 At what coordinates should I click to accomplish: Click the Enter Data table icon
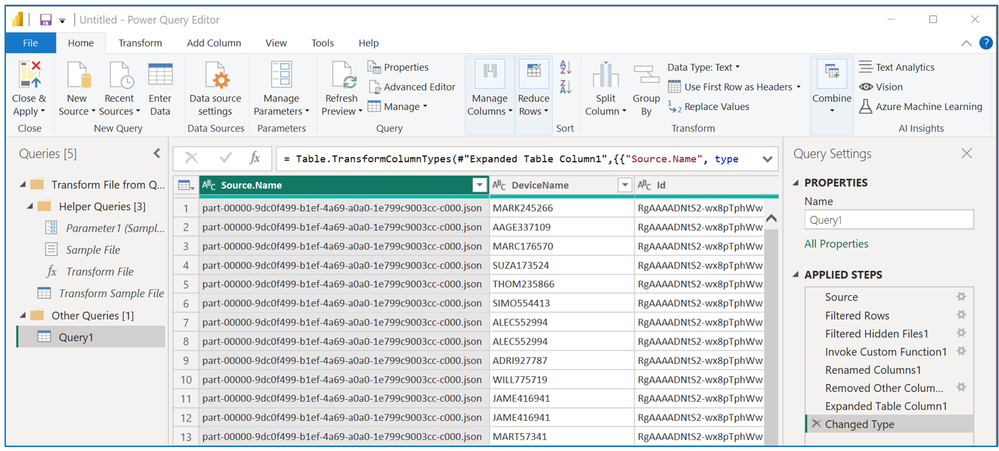160,75
